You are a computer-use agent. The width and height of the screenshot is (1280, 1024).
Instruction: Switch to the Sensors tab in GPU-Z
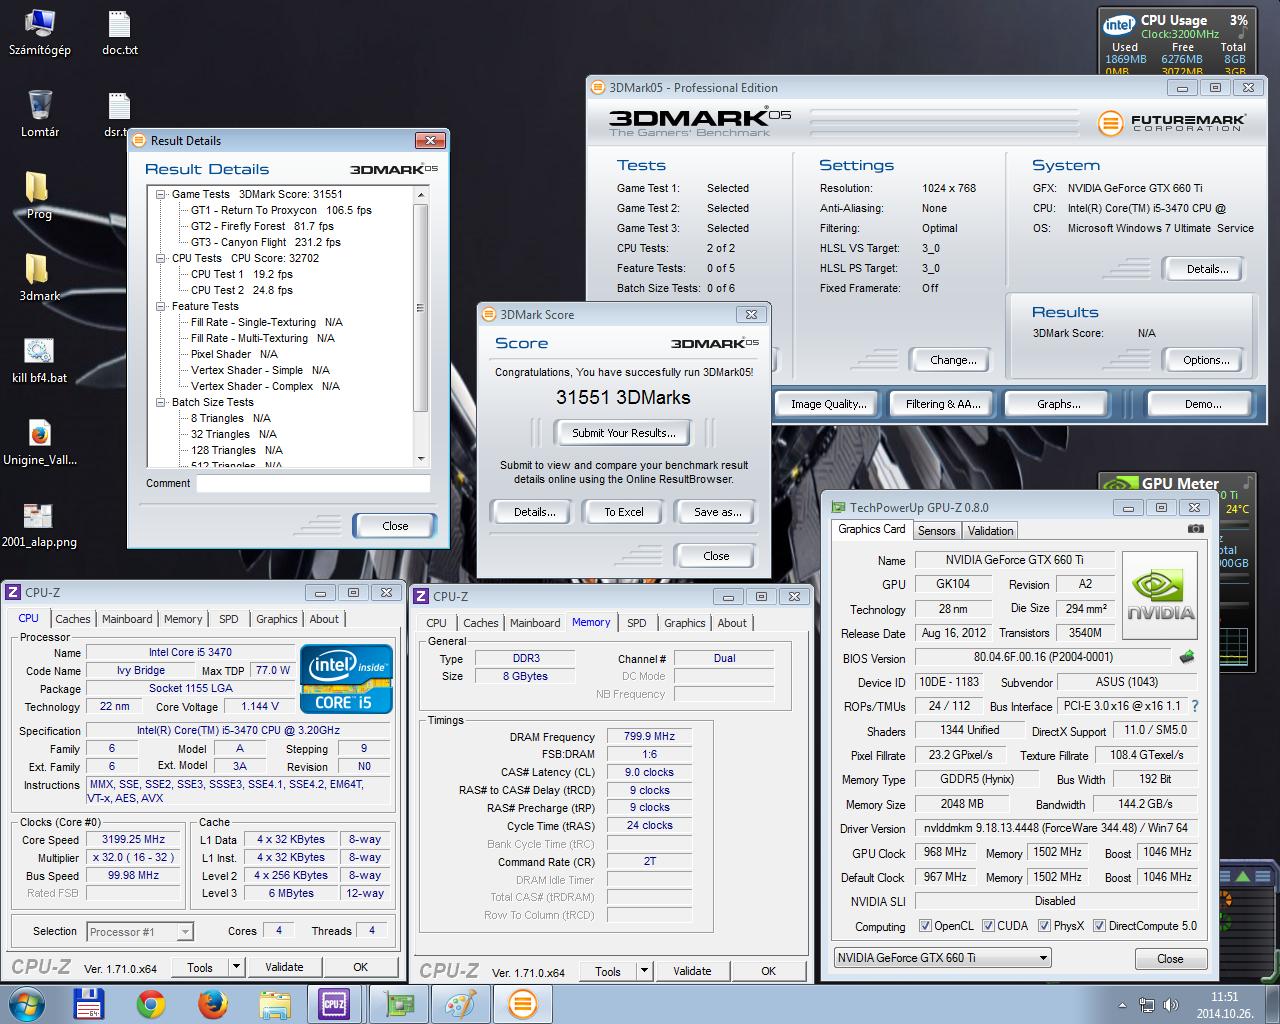[936, 531]
